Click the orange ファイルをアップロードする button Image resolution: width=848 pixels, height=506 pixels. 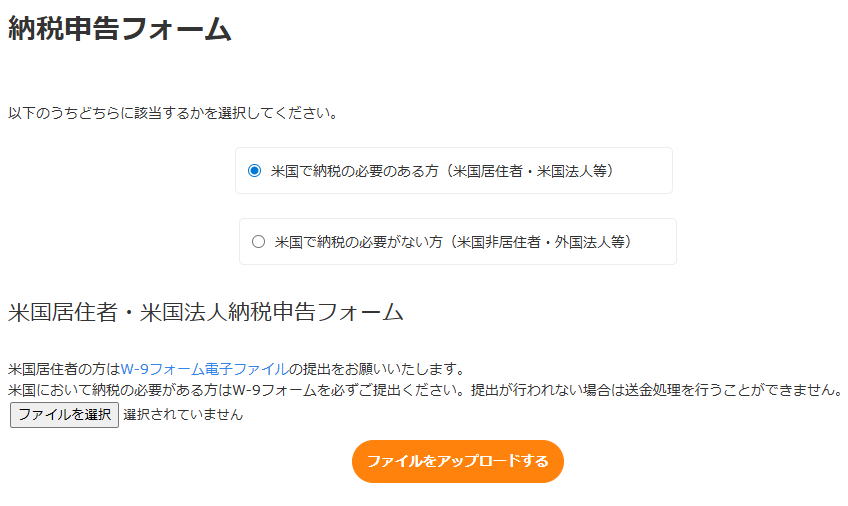pyautogui.click(x=457, y=461)
